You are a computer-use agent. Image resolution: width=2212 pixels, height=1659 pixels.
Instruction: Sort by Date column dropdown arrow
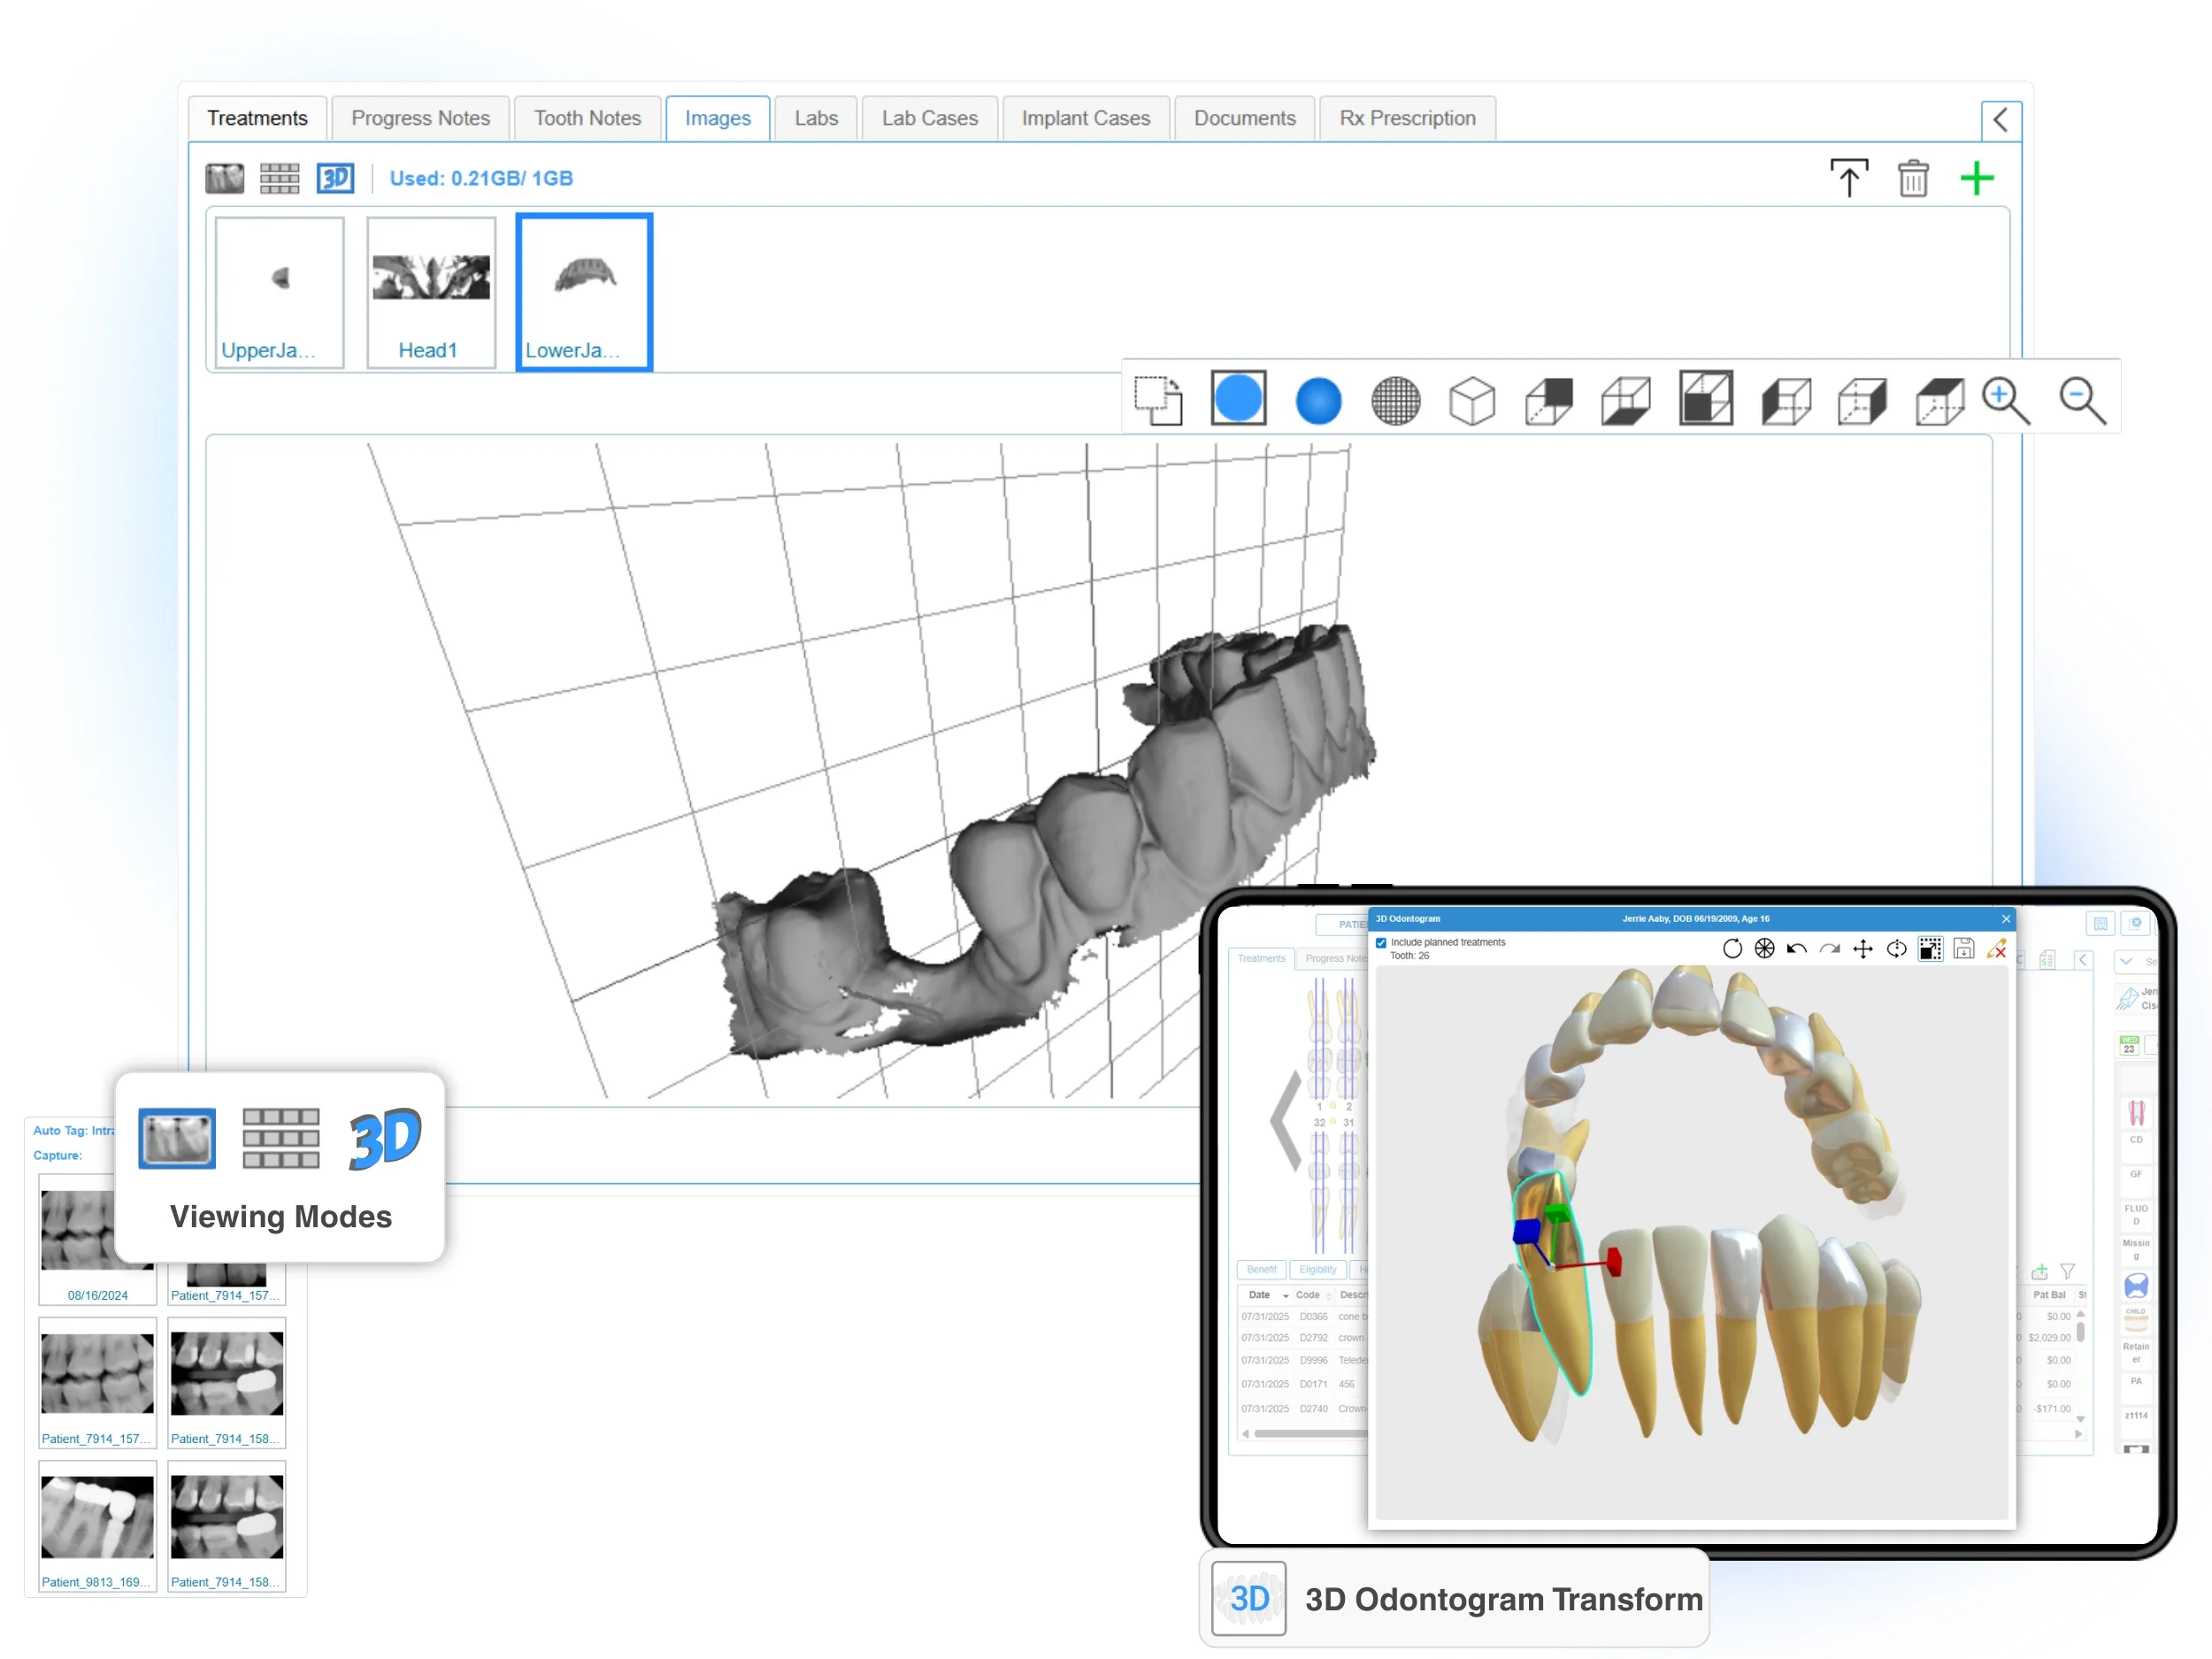pyautogui.click(x=1285, y=1296)
